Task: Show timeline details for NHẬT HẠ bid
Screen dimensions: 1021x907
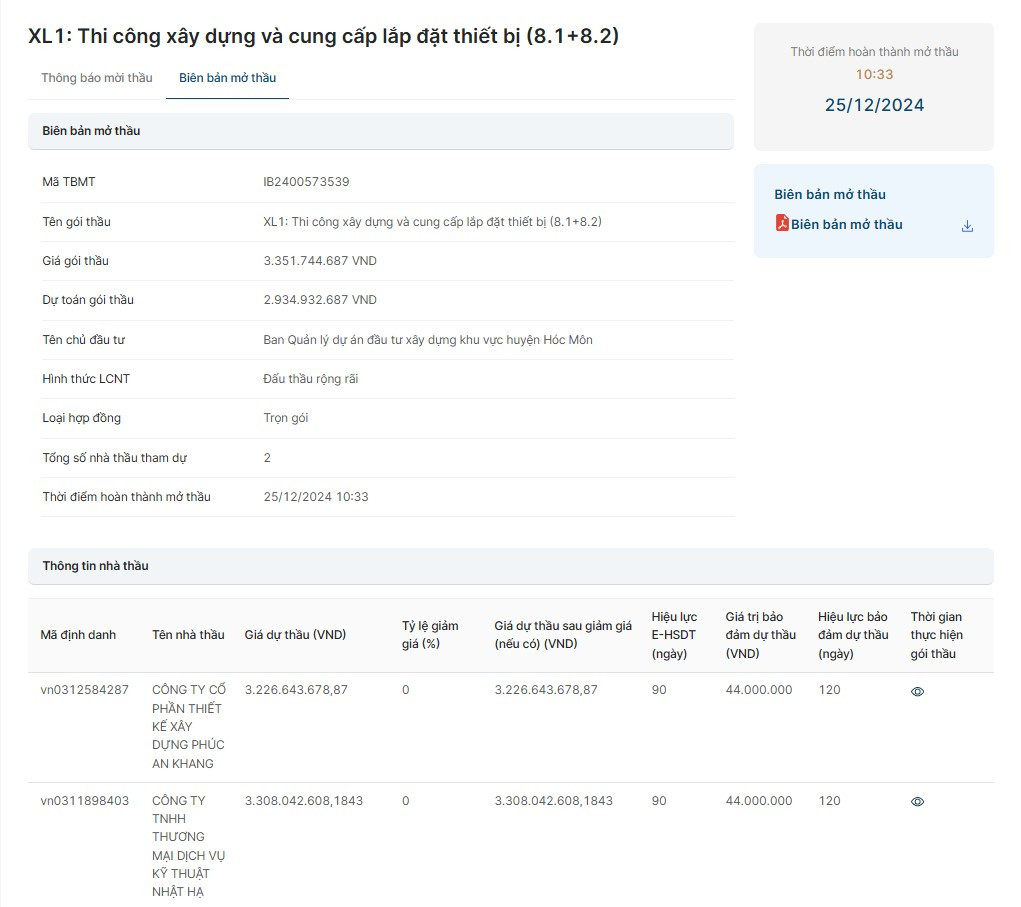Action: coord(917,801)
